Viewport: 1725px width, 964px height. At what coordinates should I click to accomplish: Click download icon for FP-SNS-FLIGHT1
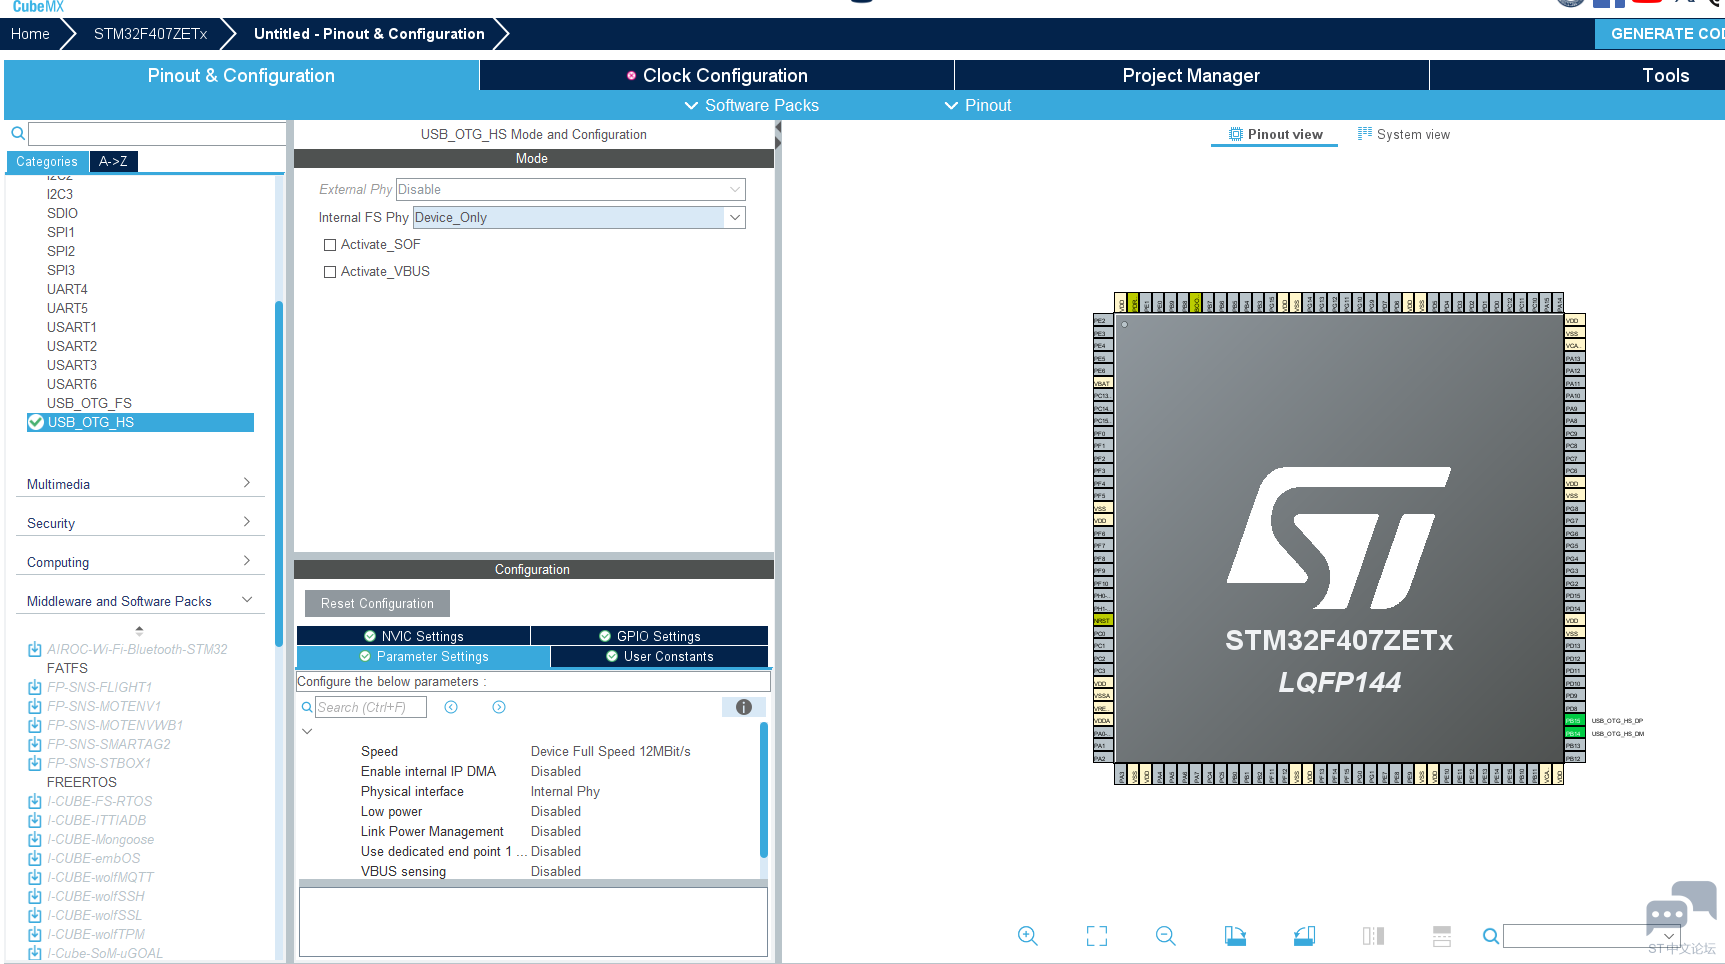point(35,687)
